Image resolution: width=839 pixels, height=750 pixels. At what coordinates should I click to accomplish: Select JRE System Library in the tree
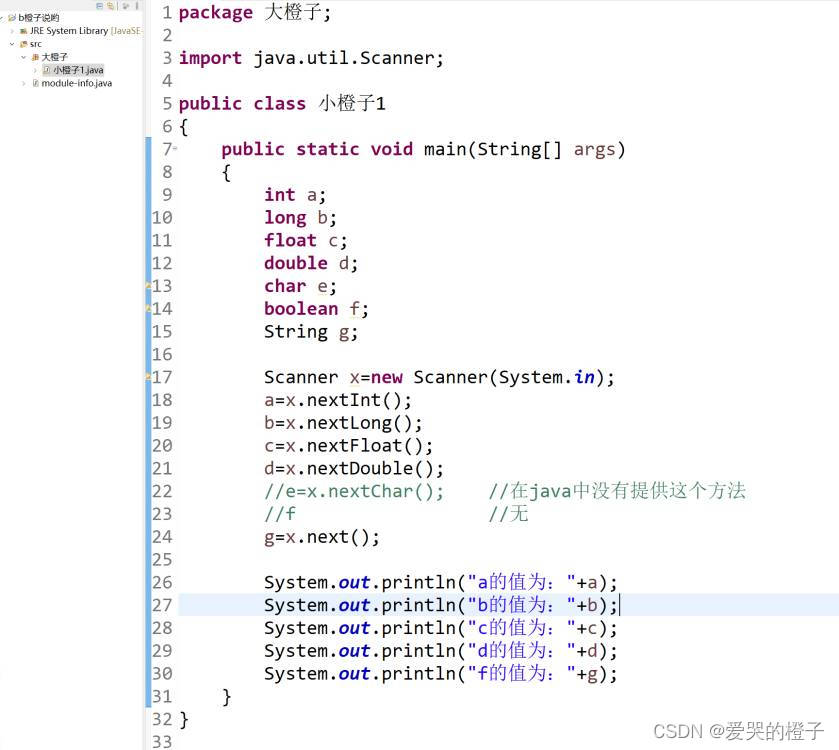(x=69, y=31)
